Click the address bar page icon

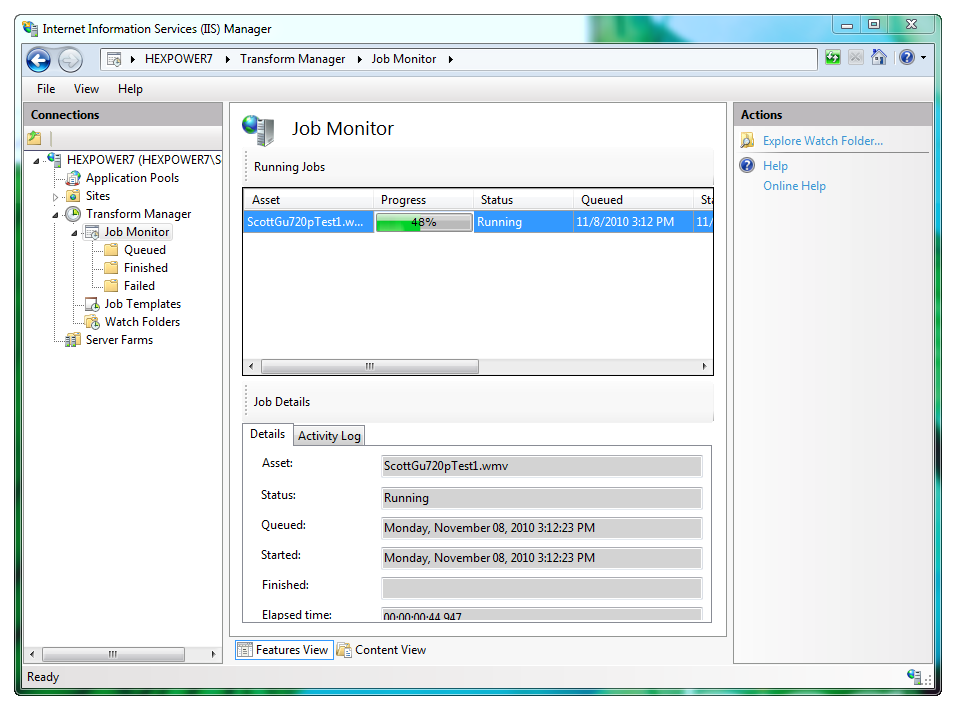point(114,59)
